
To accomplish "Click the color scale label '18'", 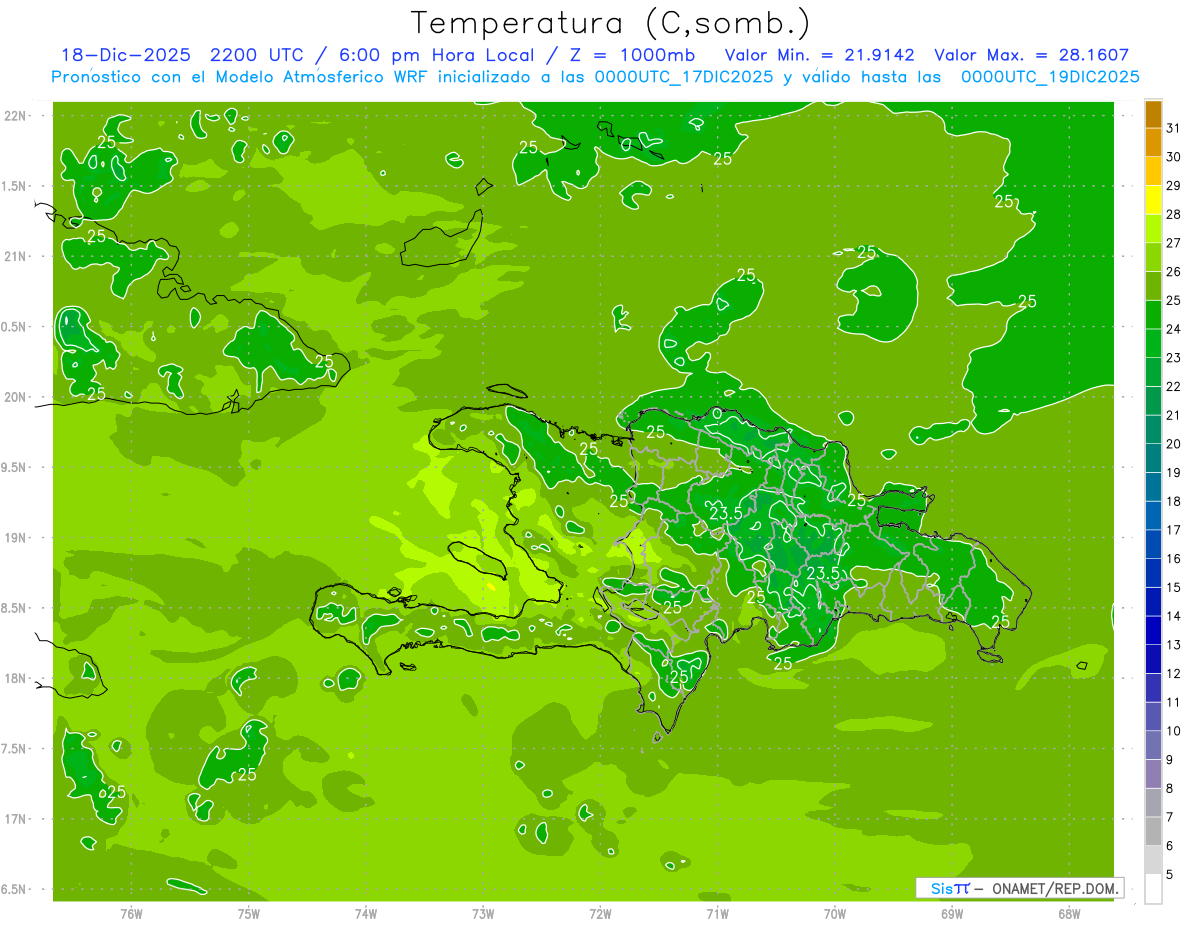I will click(x=1173, y=501).
